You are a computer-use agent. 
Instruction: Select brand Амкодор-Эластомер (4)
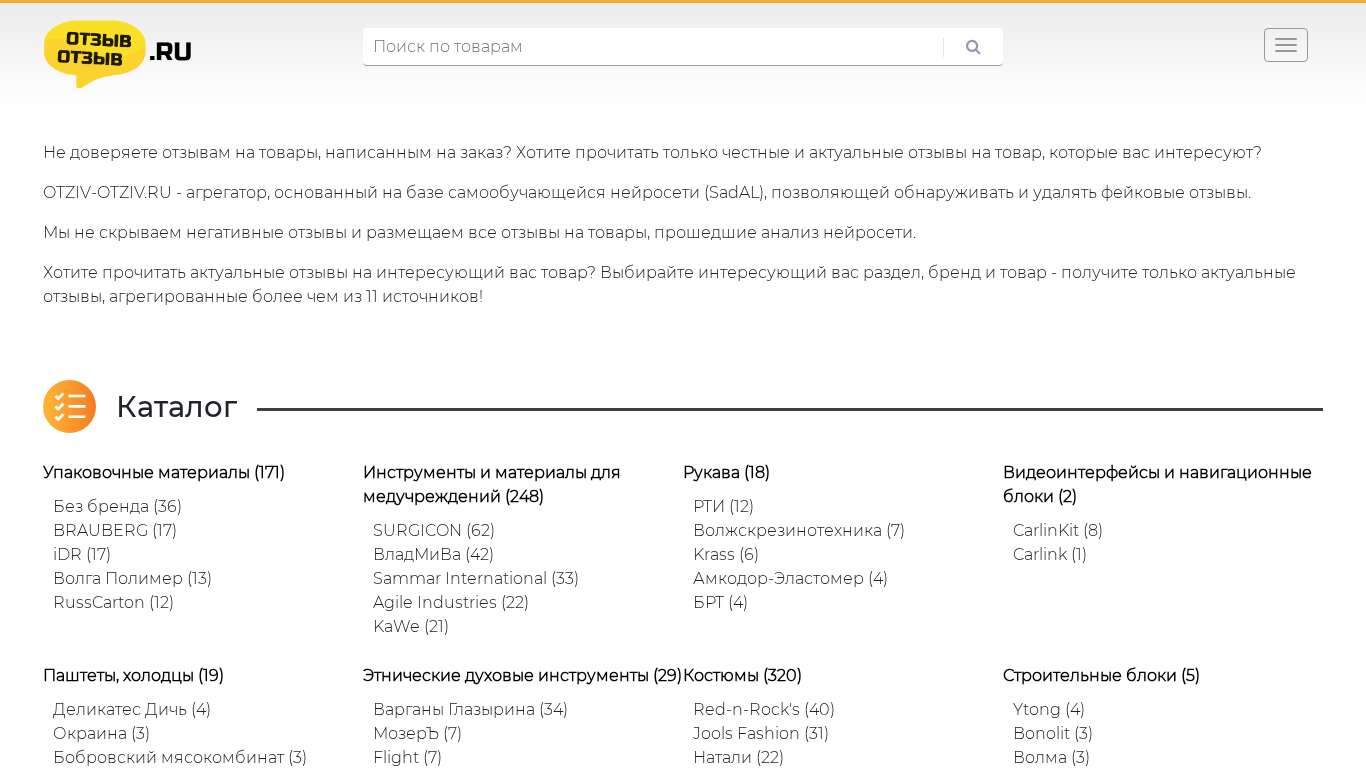click(790, 578)
